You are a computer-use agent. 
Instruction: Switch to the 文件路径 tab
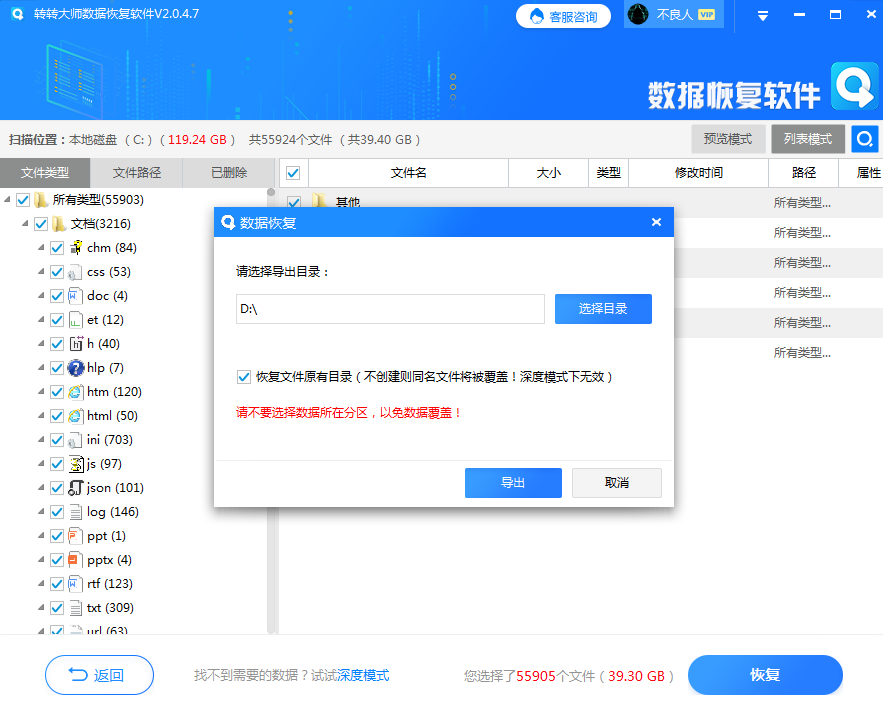[139, 172]
